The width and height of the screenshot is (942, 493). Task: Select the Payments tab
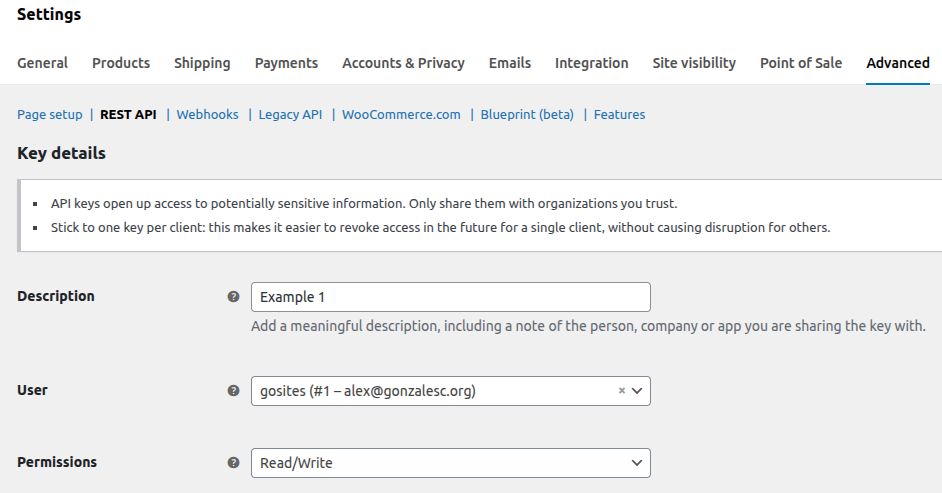point(286,63)
